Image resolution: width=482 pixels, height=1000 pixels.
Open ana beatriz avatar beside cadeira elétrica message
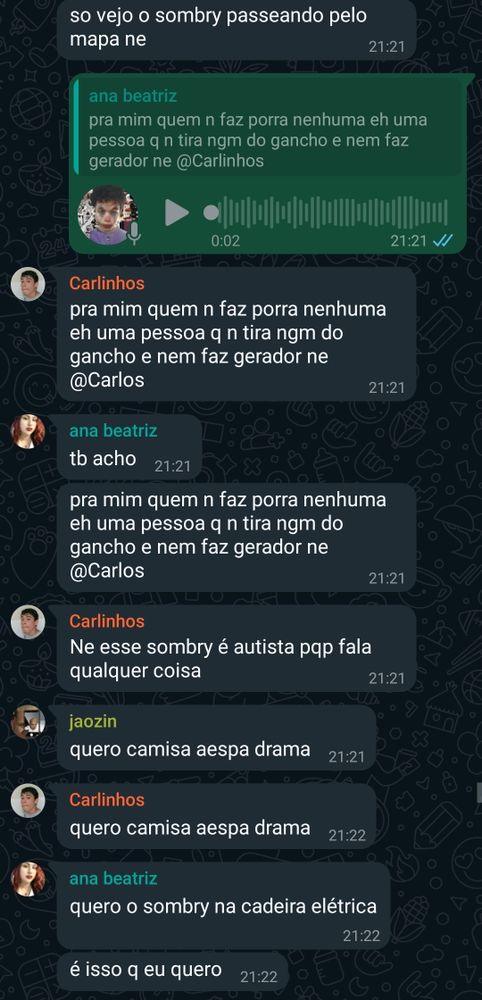(x=27, y=879)
